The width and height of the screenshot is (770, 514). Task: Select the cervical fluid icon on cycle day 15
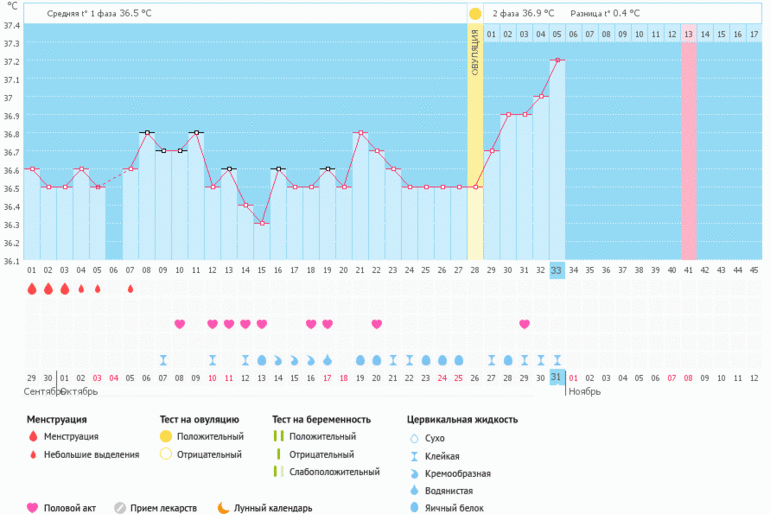[262, 359]
